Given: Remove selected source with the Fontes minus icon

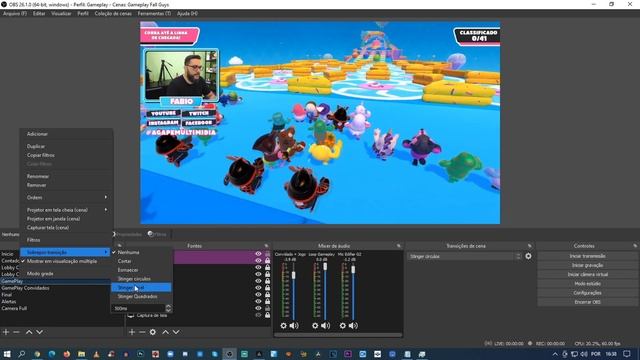Looking at the screenshot, I should click(x=142, y=332).
